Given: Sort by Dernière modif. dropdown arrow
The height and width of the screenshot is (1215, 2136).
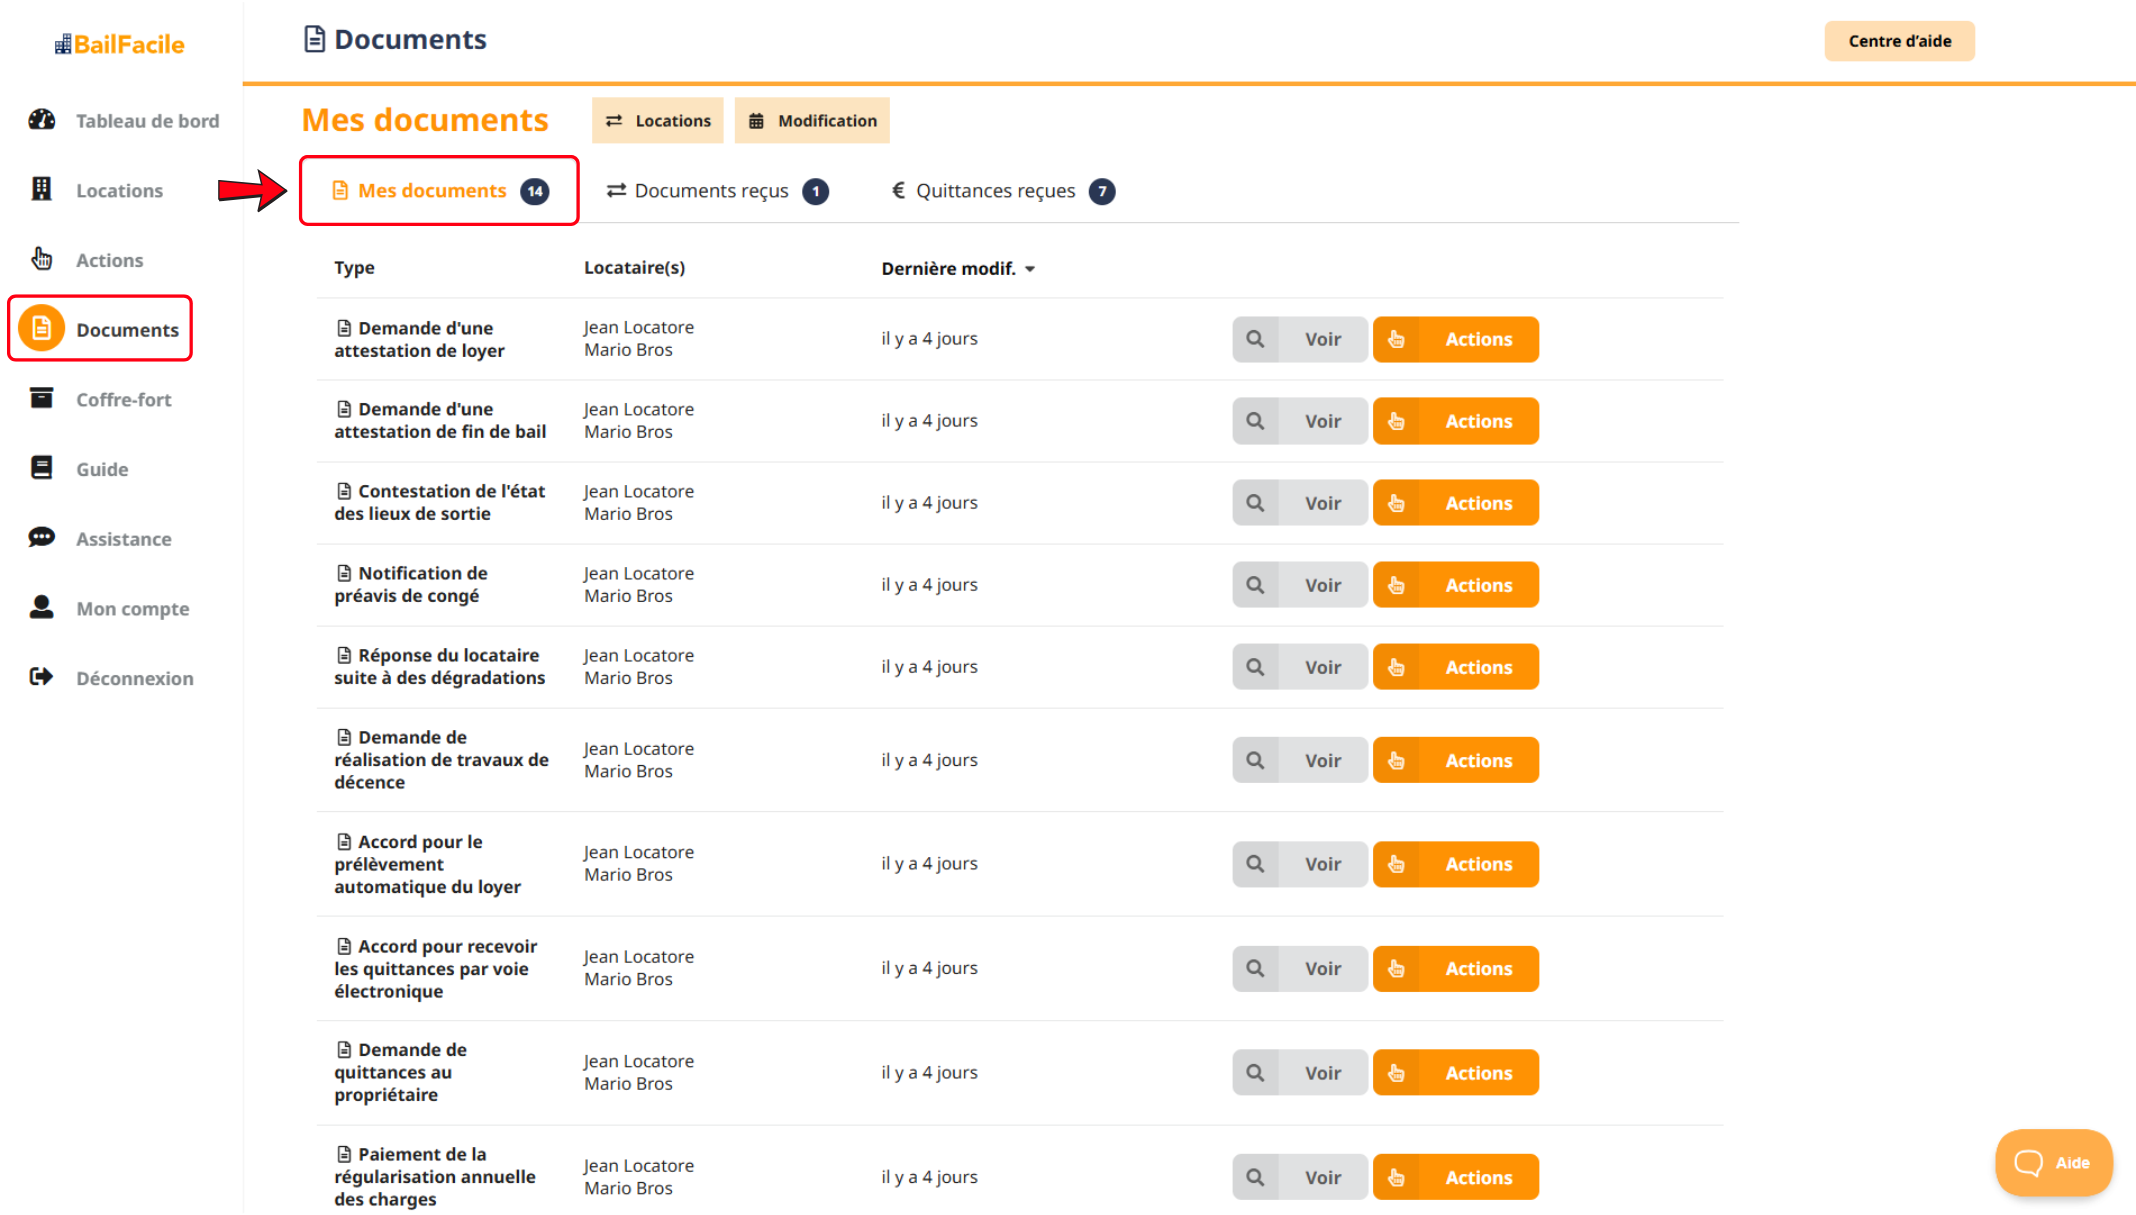Looking at the screenshot, I should (x=1030, y=269).
